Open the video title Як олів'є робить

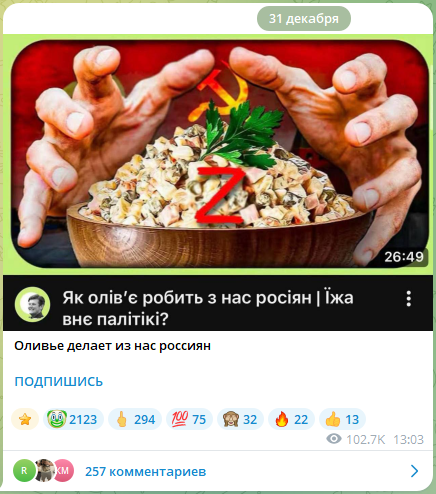[x=208, y=308]
